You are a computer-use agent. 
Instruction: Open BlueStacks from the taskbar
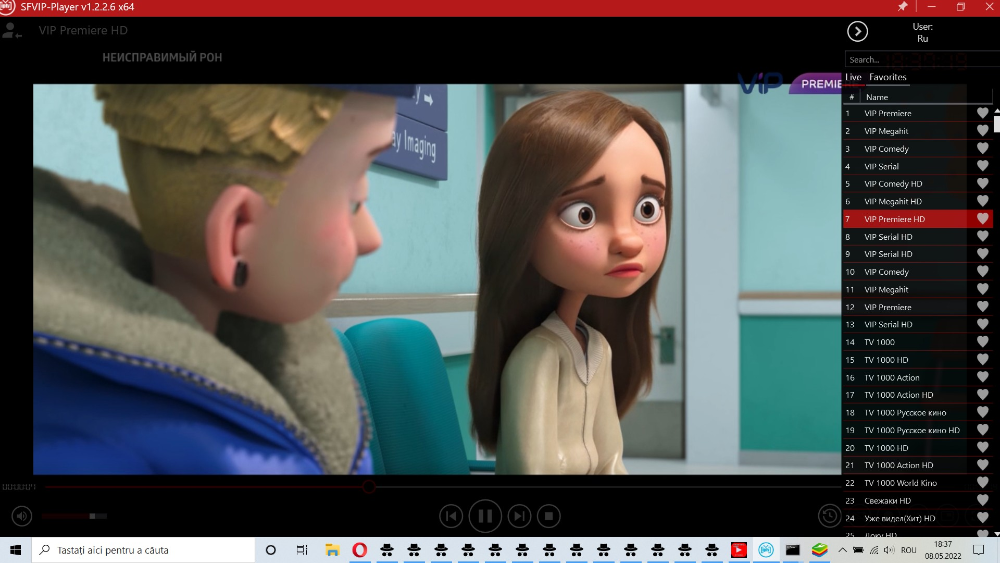(x=820, y=550)
